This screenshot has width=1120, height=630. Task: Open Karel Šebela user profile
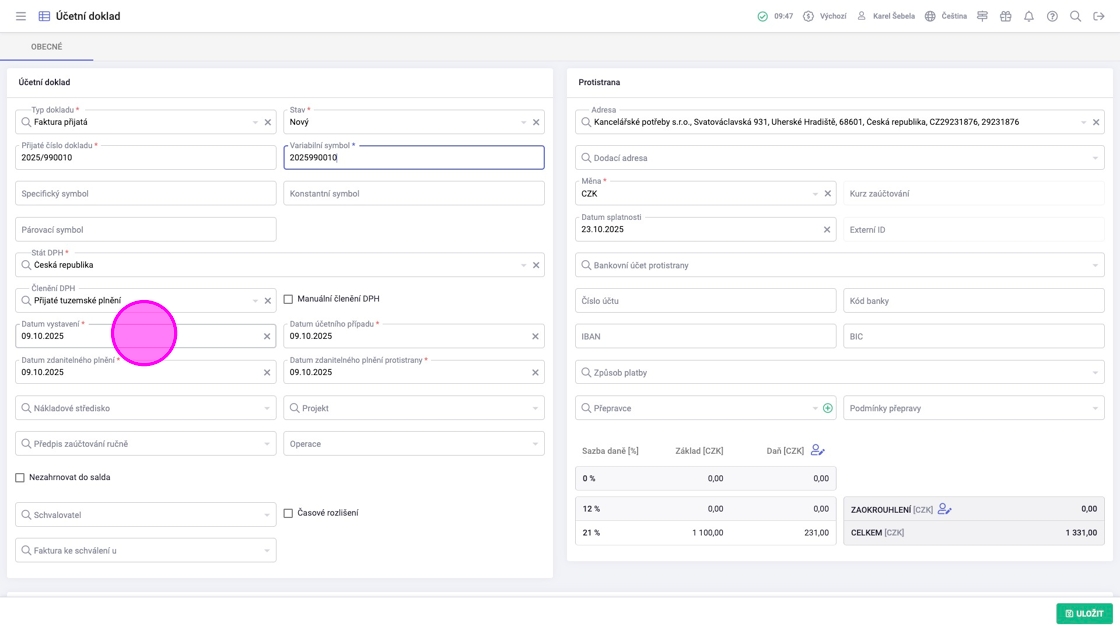(x=885, y=16)
